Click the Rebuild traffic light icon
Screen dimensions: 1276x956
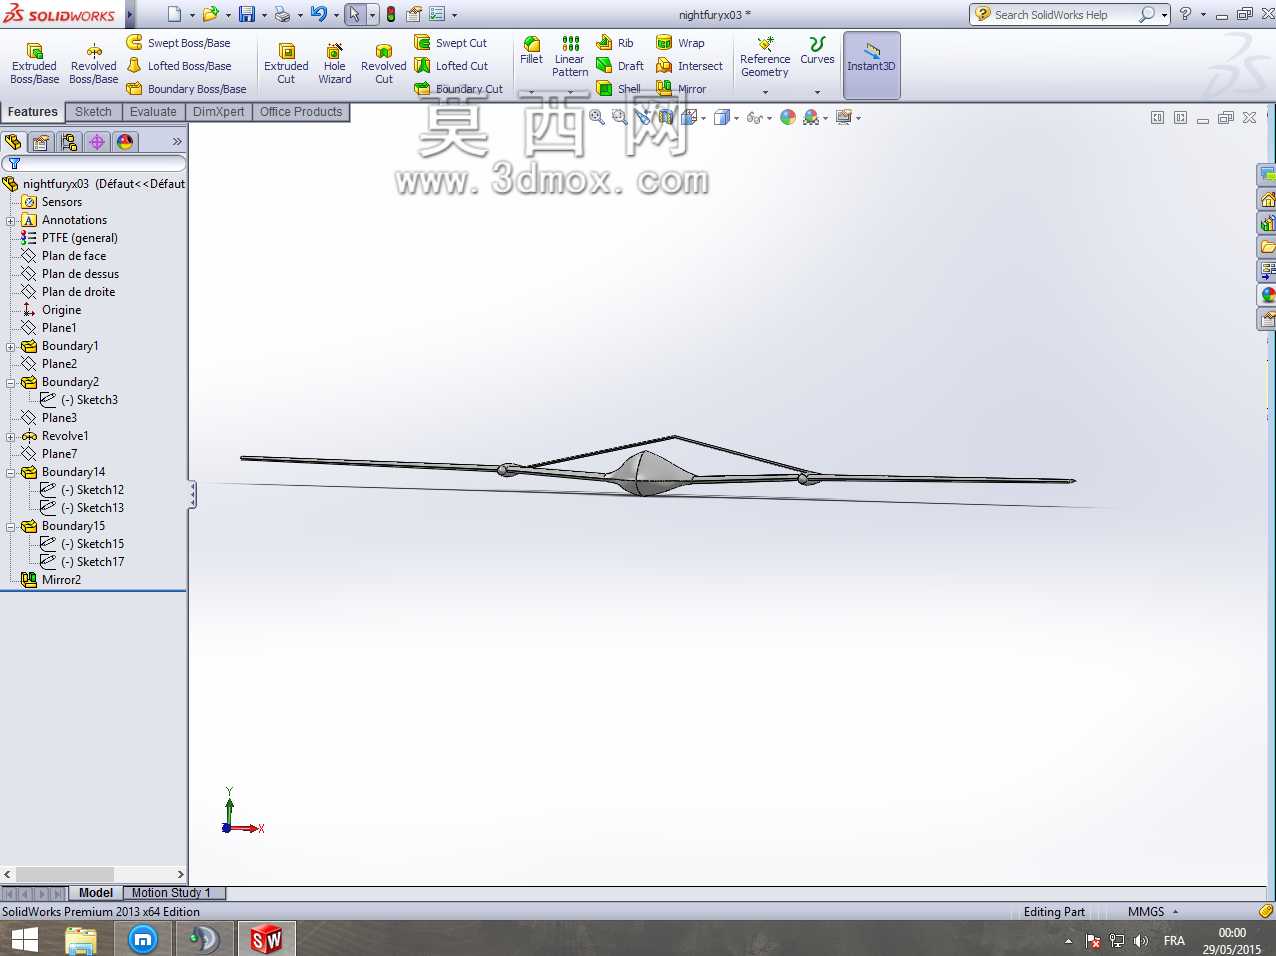[391, 14]
